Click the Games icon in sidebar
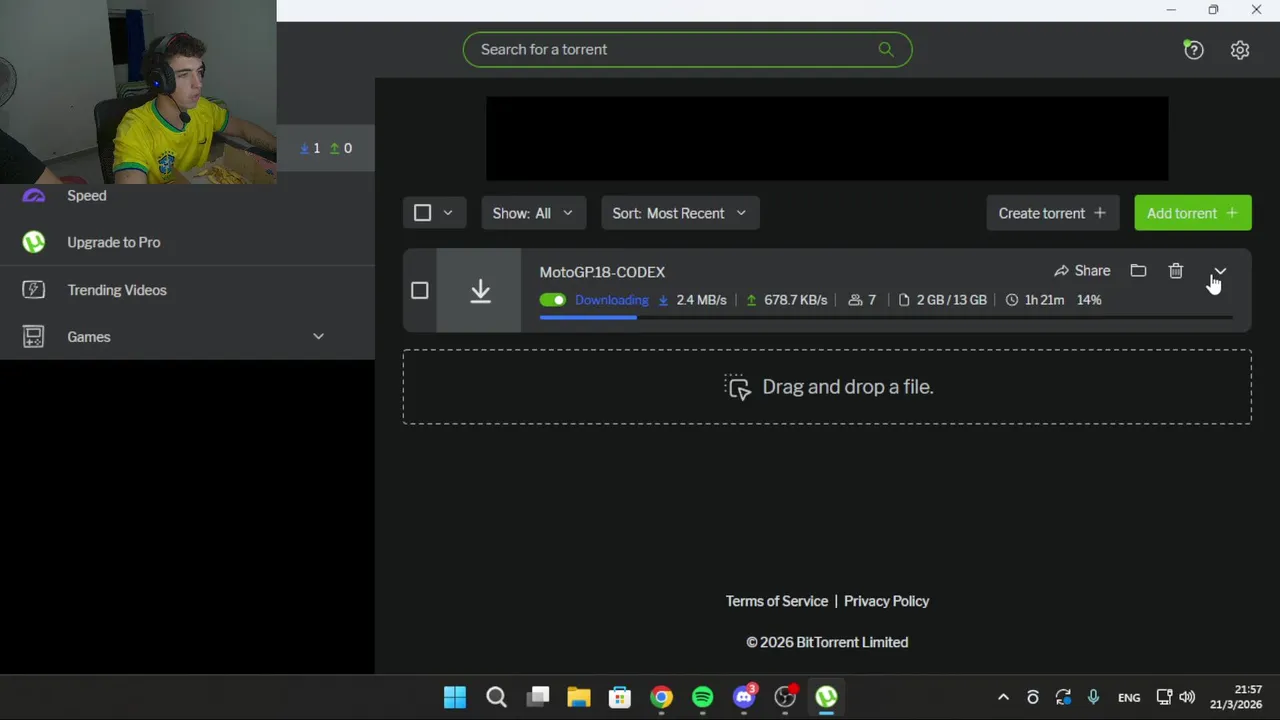This screenshot has height=720, width=1280. [34, 337]
